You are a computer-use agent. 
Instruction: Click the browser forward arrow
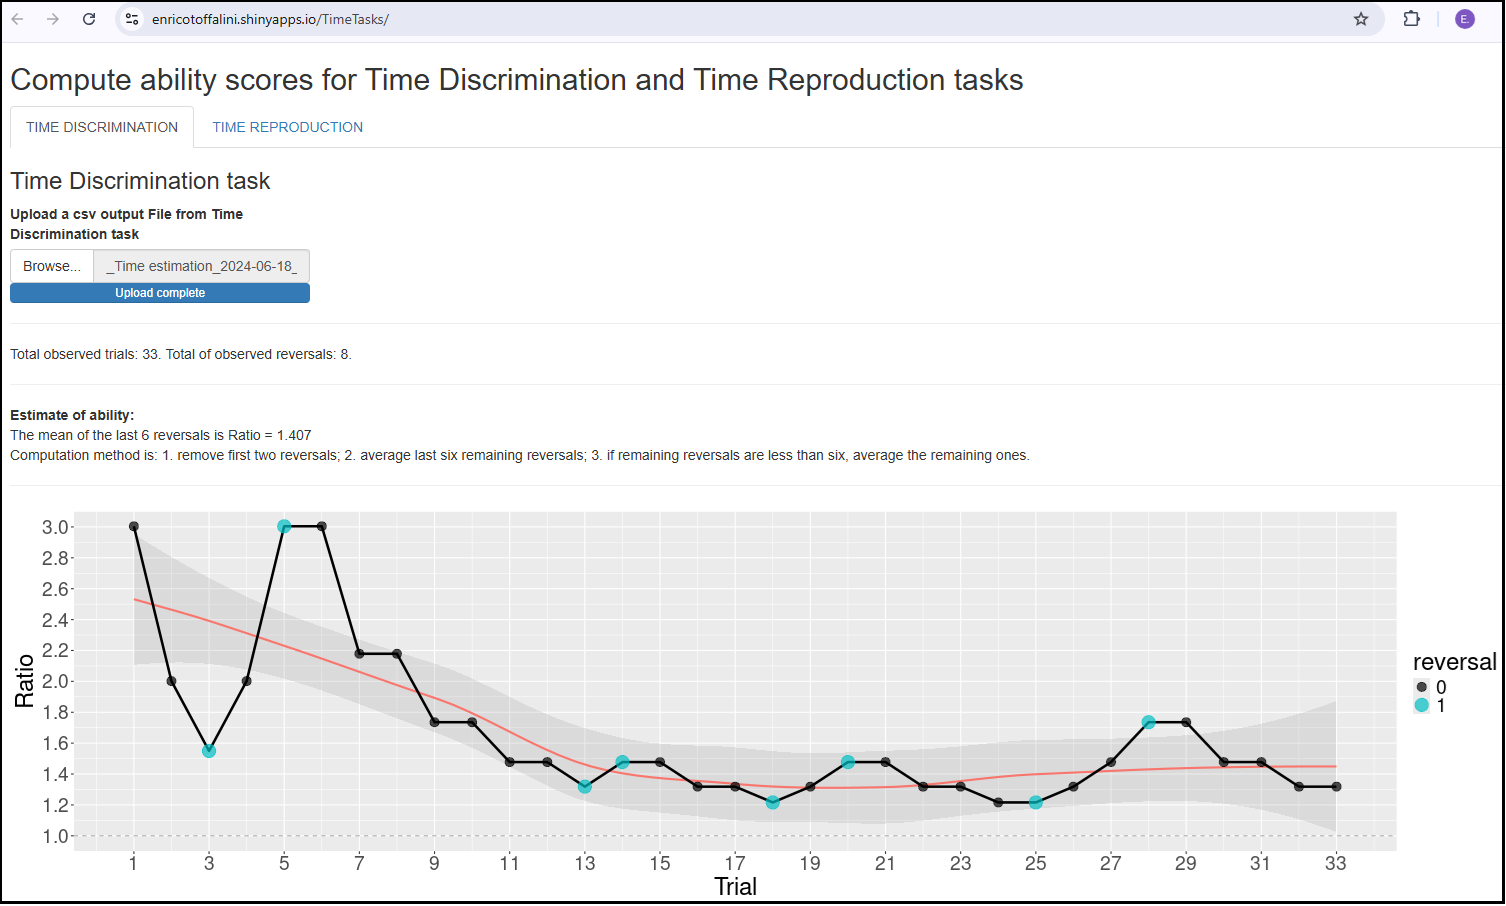click(53, 19)
